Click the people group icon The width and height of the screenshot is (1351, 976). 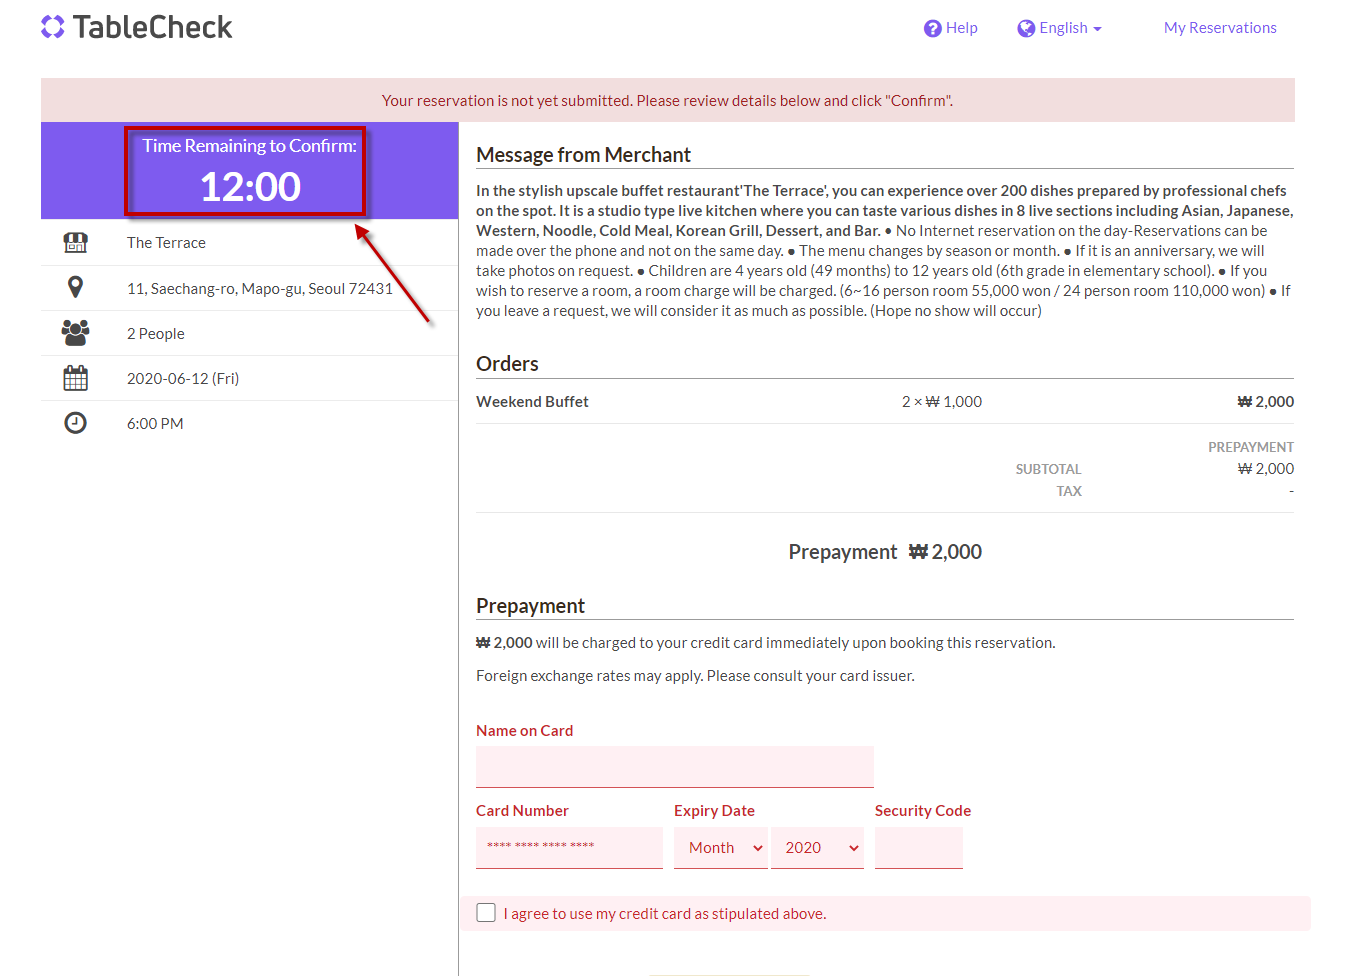[x=75, y=333]
